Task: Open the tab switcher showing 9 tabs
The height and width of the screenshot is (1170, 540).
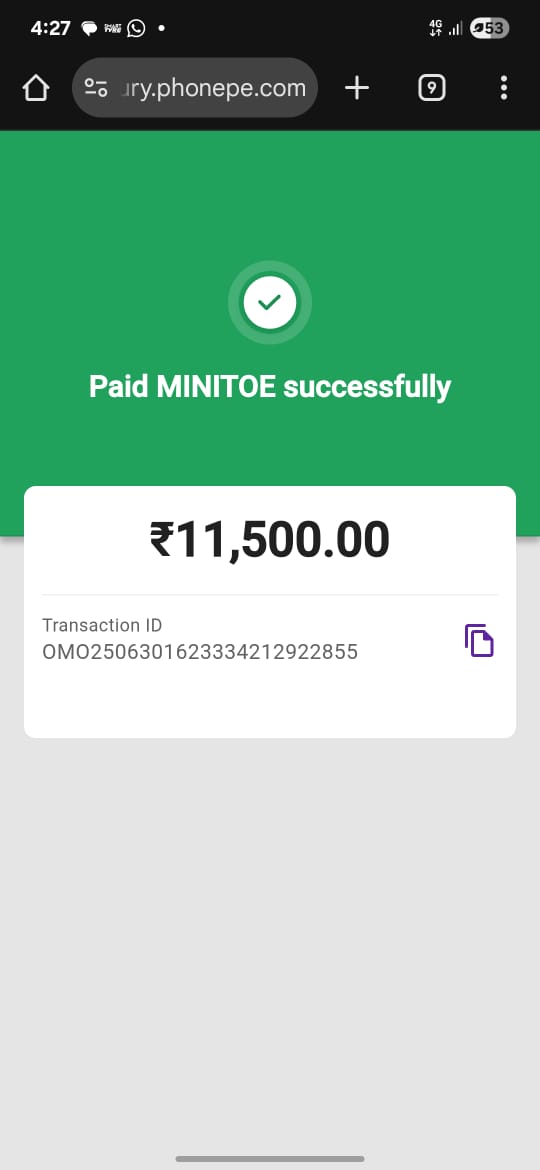Action: pyautogui.click(x=431, y=88)
